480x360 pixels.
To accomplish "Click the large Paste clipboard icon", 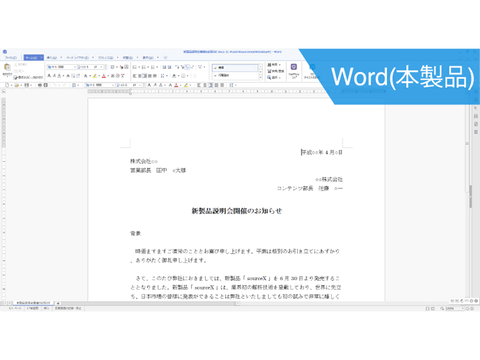I will click(x=7, y=67).
